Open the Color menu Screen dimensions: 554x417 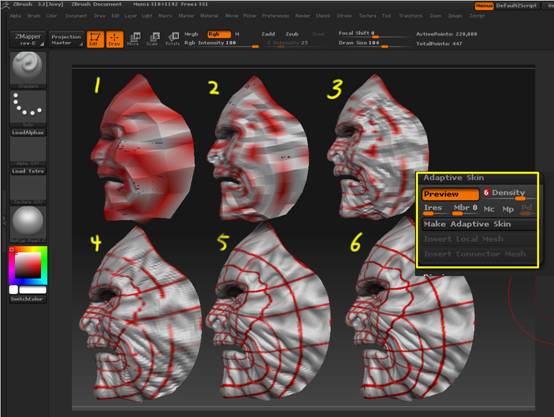(x=51, y=16)
